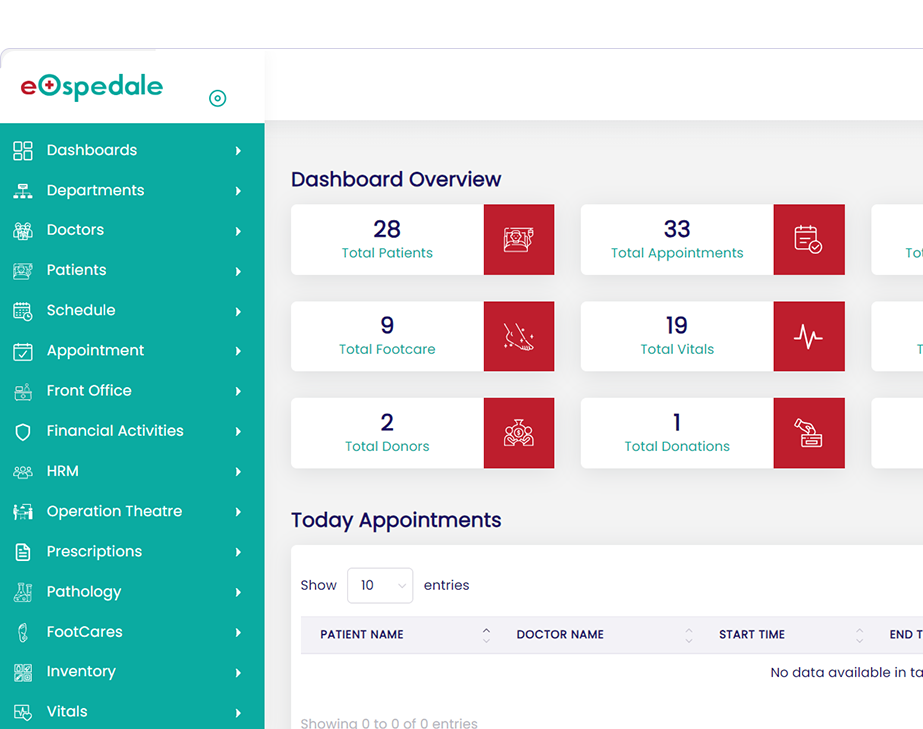Click the Total Appointments calendar icon
This screenshot has height=729, width=923.
point(808,240)
